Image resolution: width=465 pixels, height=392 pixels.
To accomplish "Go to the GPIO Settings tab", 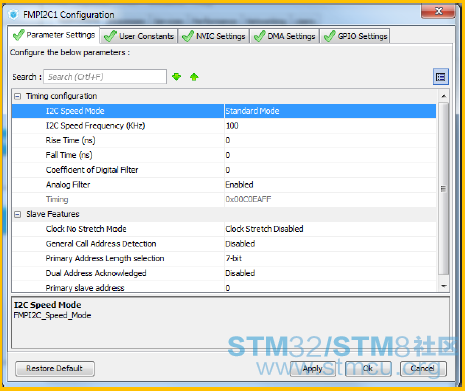I will [355, 36].
